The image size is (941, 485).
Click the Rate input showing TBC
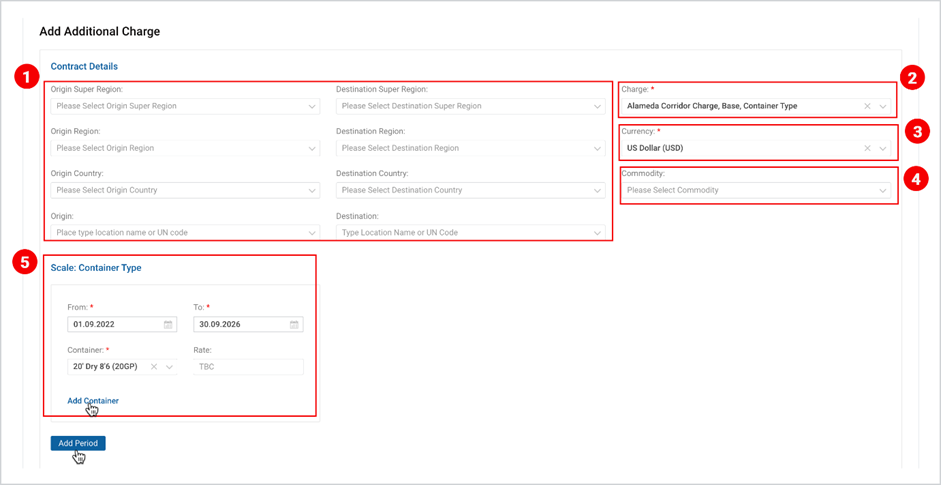pos(248,367)
